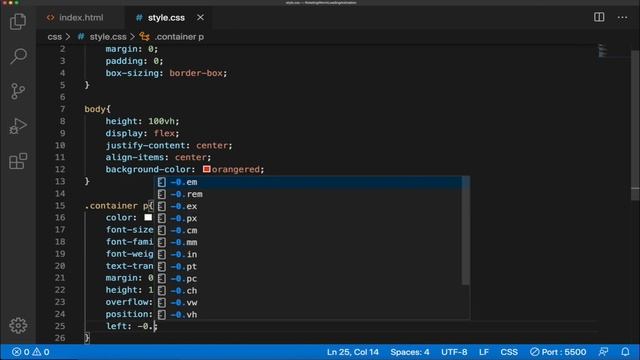Click line number 14 in gutter
This screenshot has height=360, width=640.
pos(60,193)
